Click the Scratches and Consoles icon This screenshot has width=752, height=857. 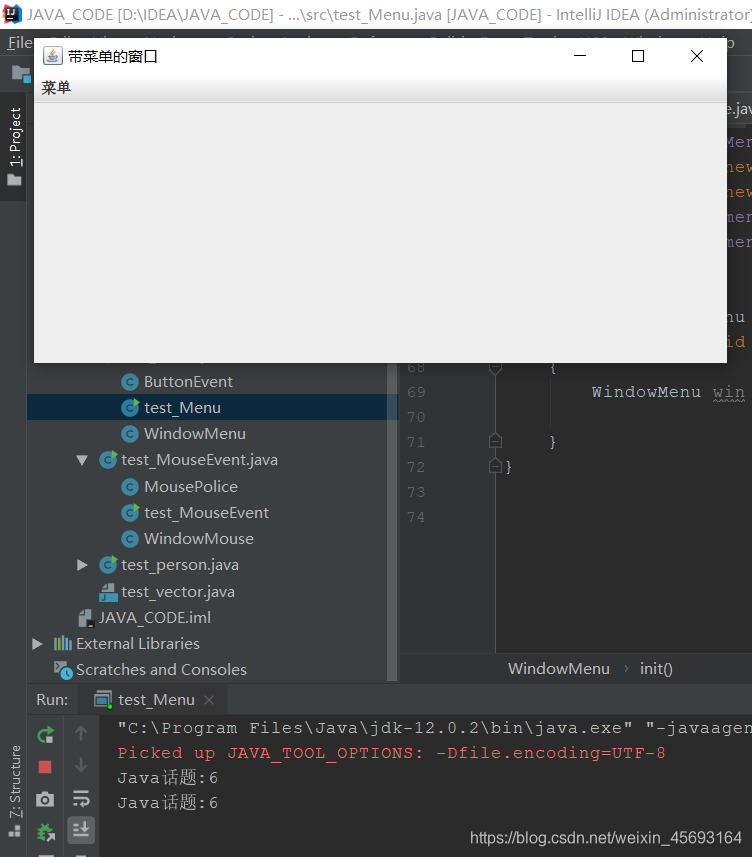click(63, 670)
